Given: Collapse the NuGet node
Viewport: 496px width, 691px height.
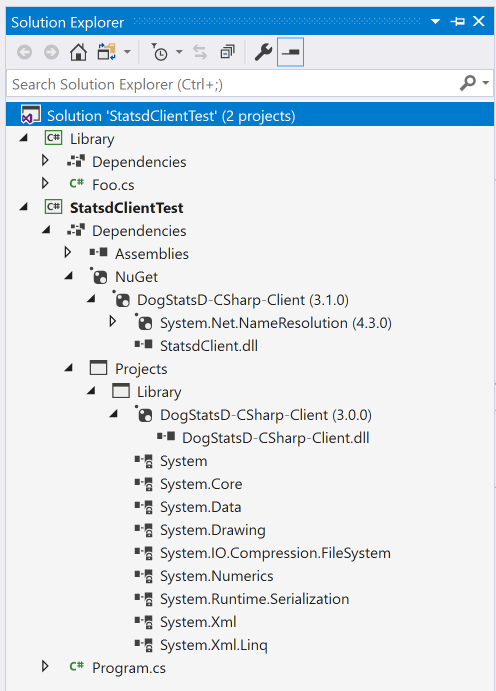Looking at the screenshot, I should point(69,276).
